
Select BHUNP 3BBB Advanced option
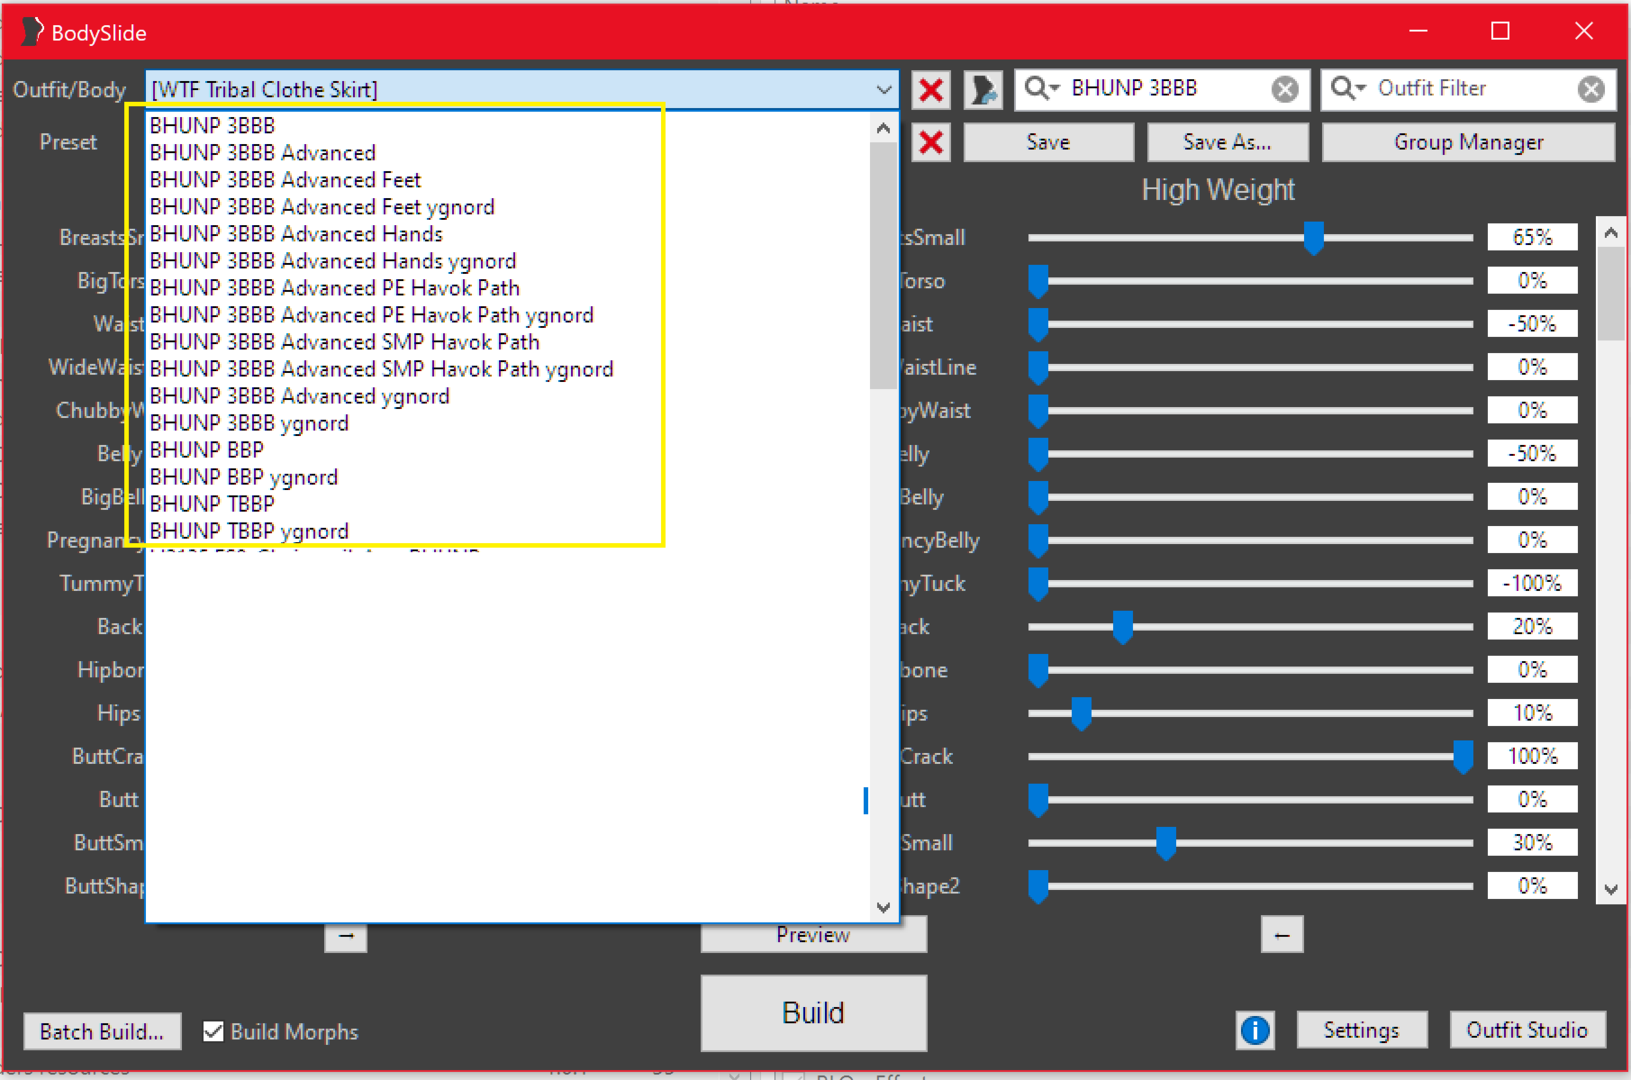(x=263, y=153)
